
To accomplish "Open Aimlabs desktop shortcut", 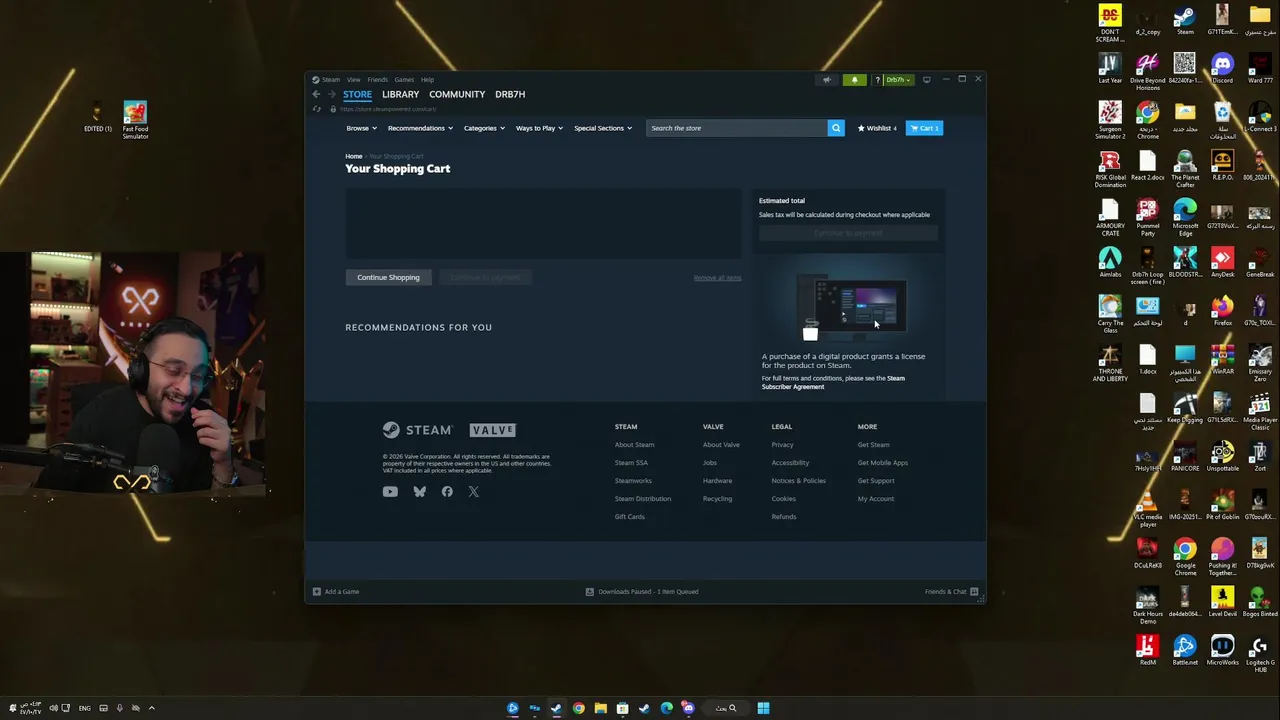I will point(1110,263).
